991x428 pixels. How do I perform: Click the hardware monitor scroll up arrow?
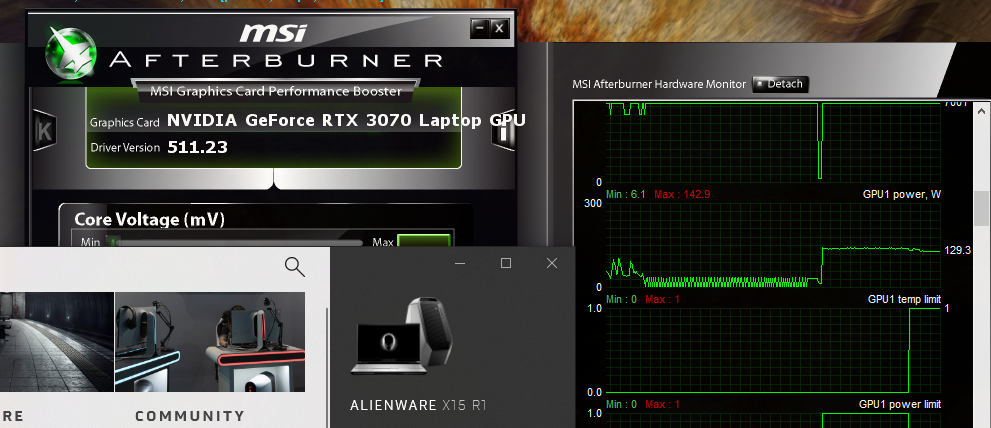982,110
